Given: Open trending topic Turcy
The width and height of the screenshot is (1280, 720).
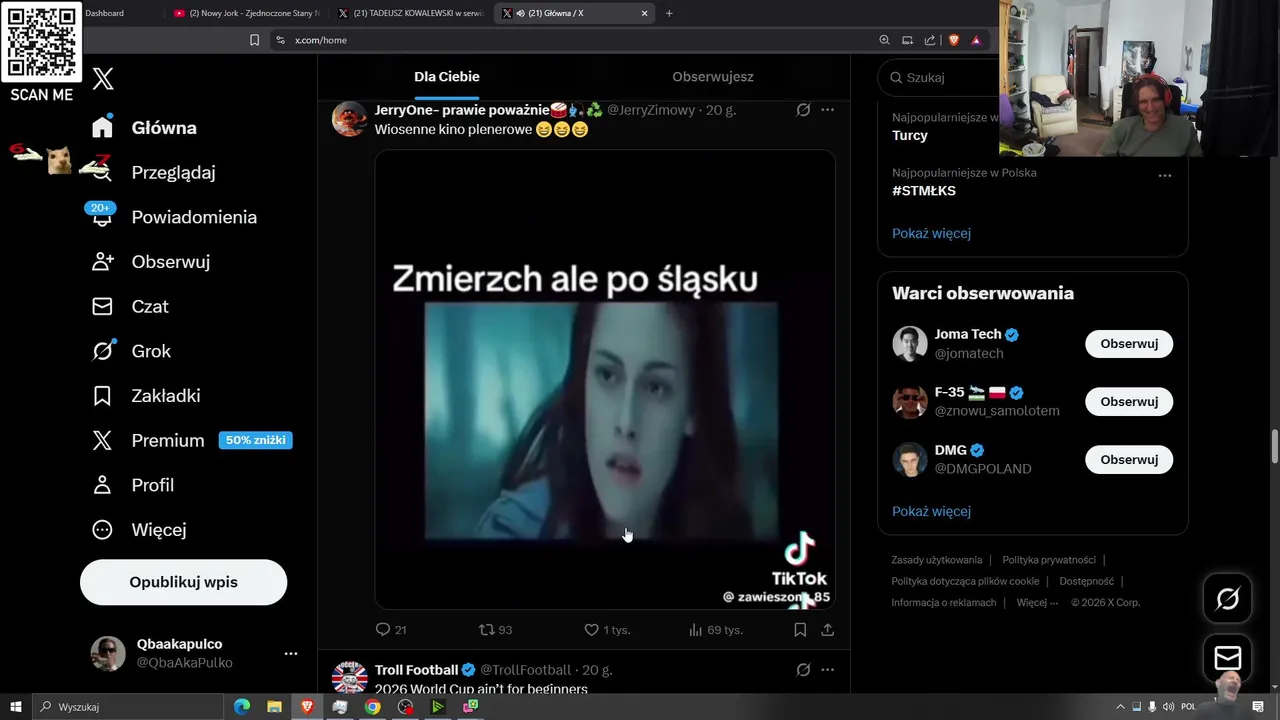Looking at the screenshot, I should click(910, 135).
